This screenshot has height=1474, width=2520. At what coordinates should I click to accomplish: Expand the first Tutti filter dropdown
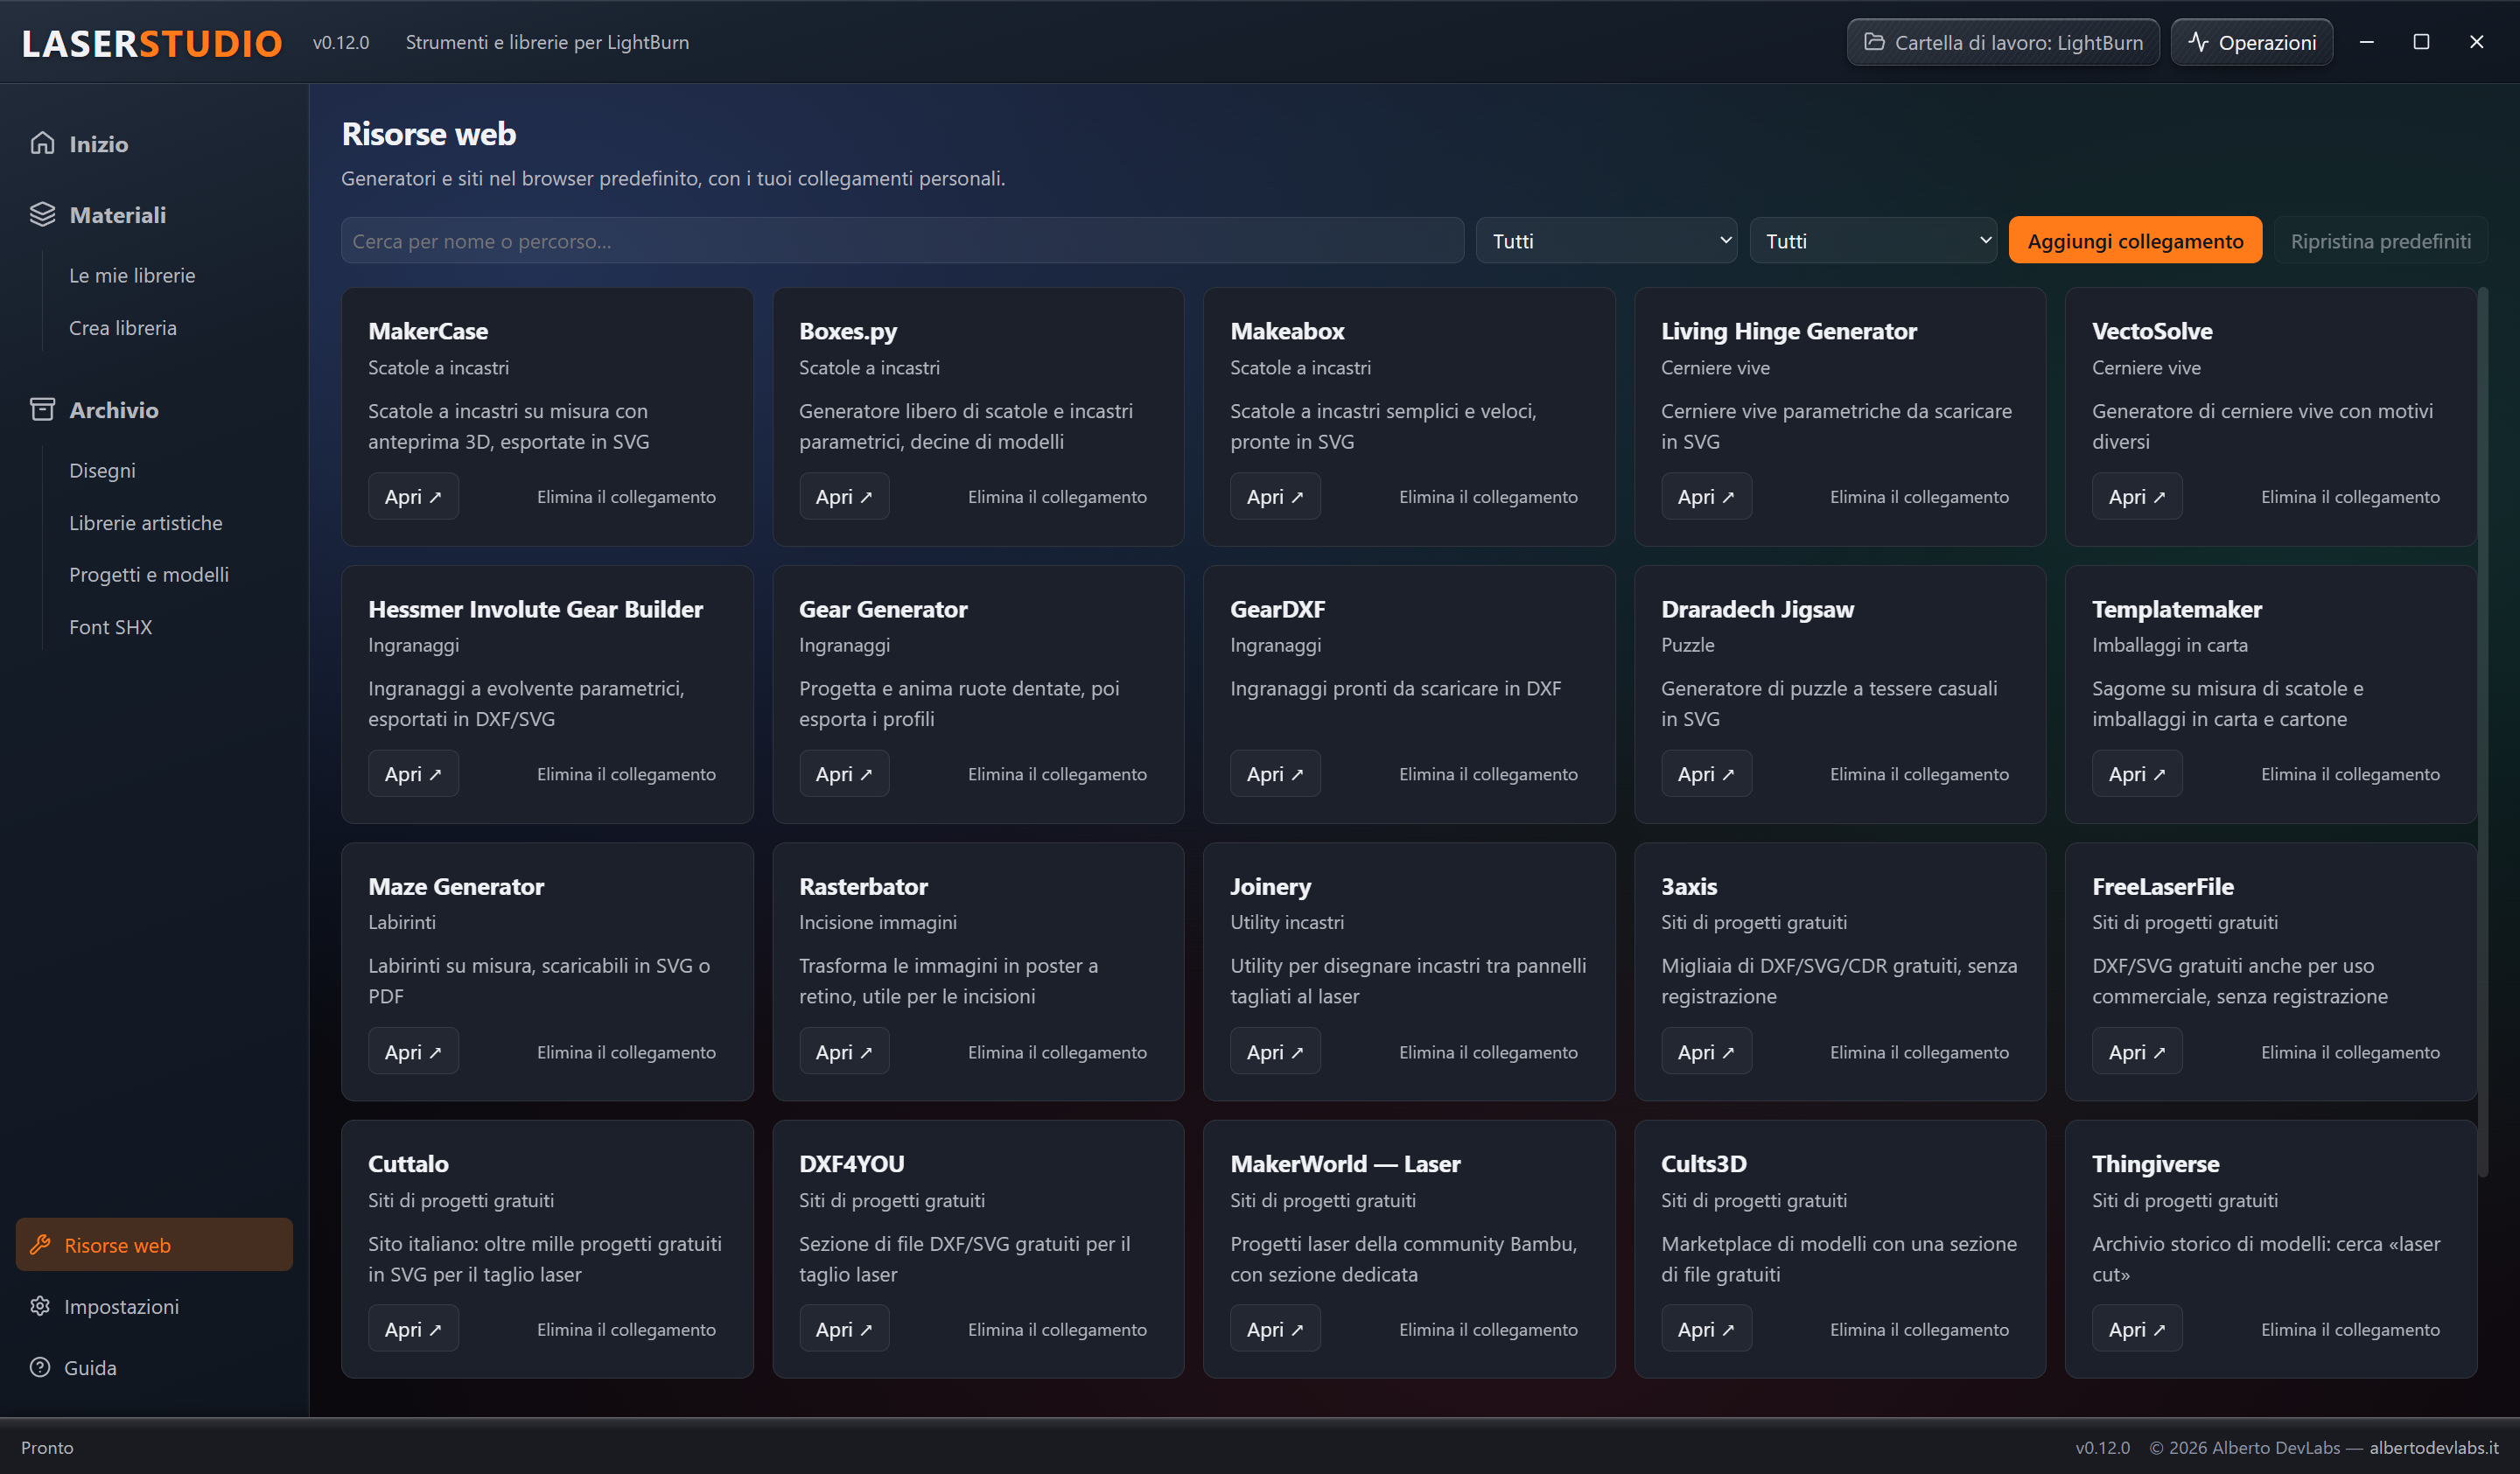click(x=1606, y=240)
